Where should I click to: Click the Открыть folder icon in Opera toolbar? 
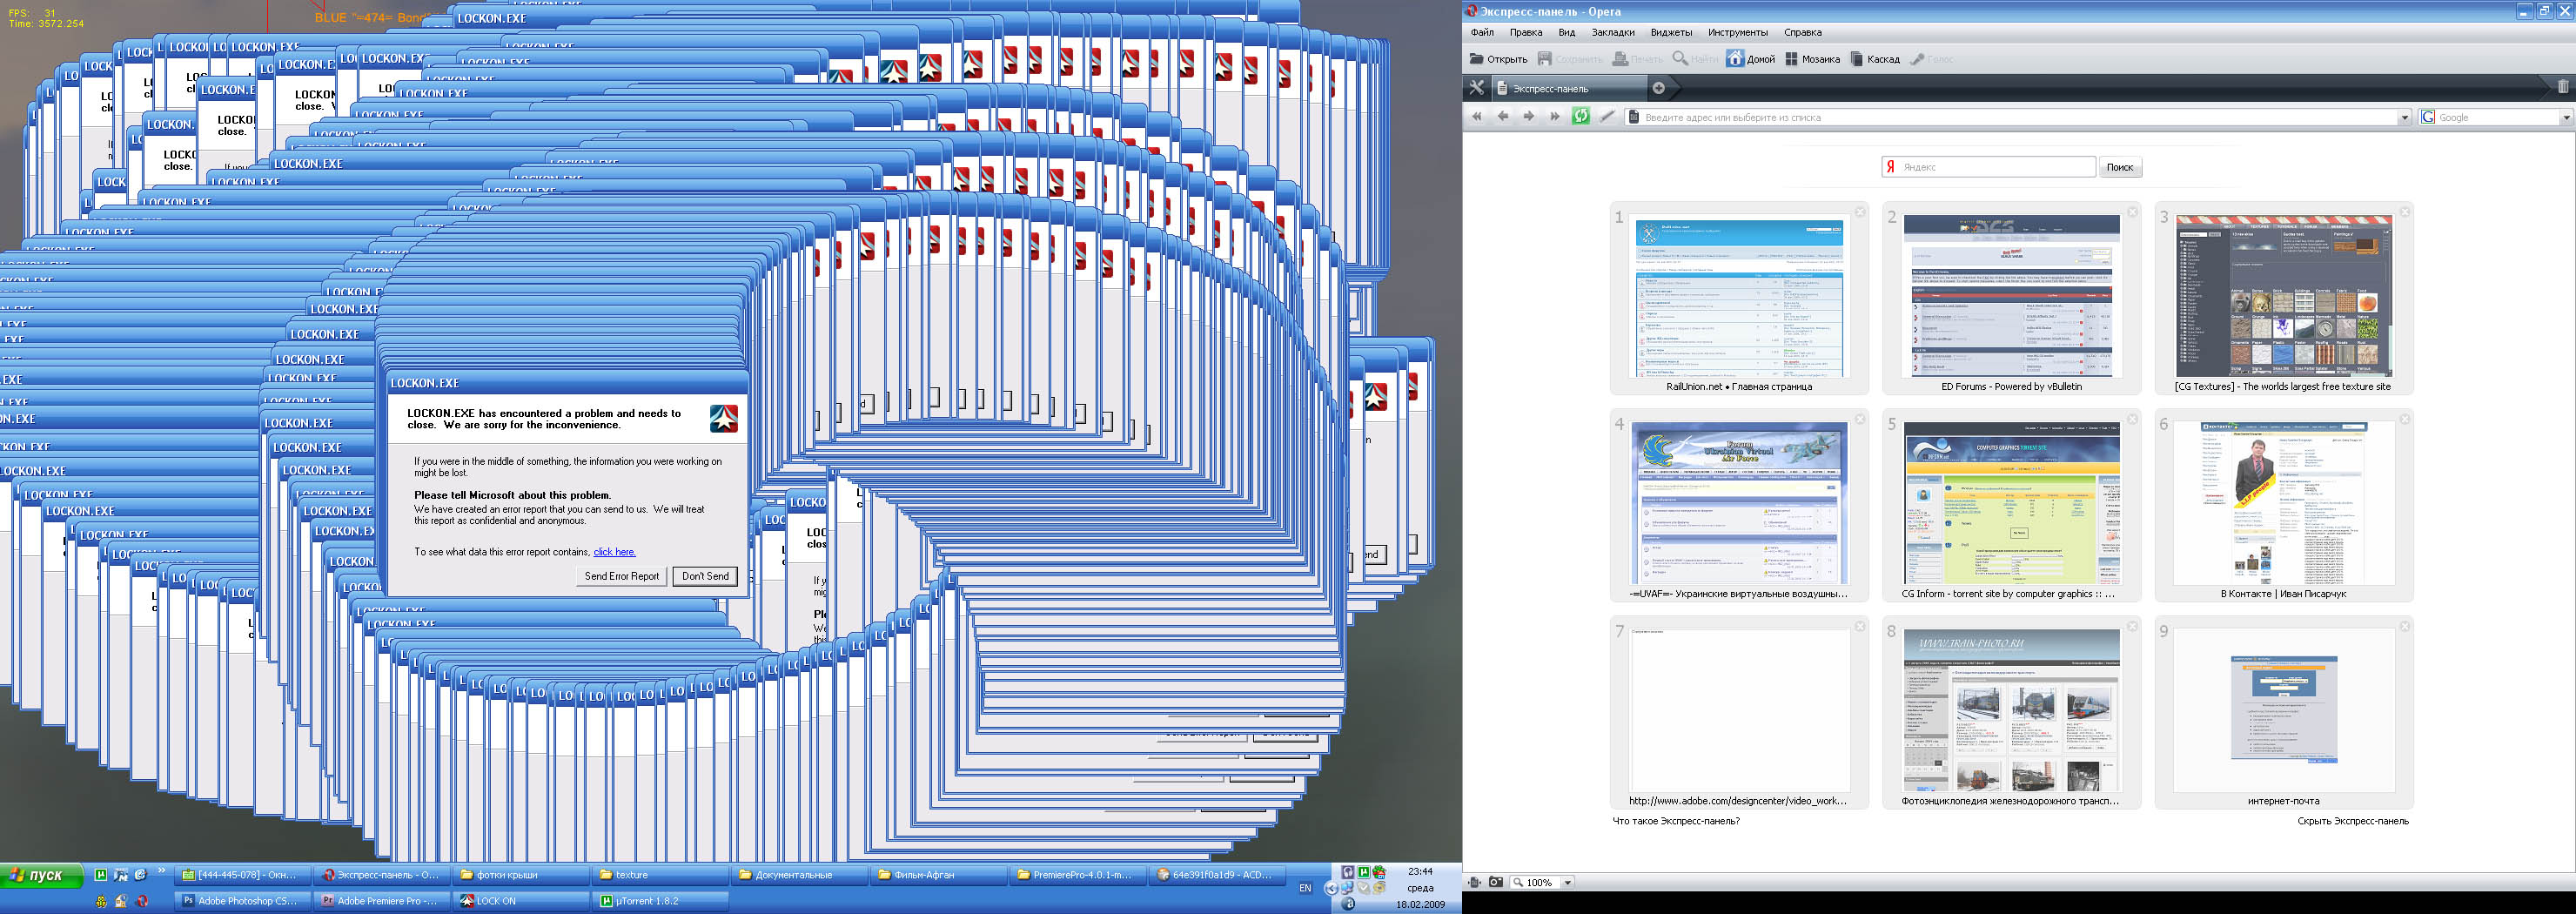(1476, 59)
